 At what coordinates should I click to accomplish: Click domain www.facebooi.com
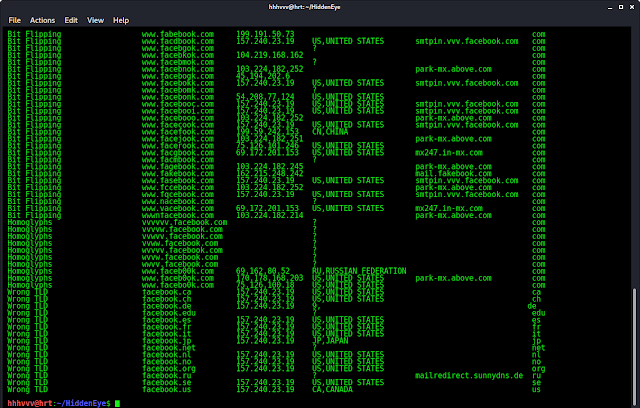[178, 111]
